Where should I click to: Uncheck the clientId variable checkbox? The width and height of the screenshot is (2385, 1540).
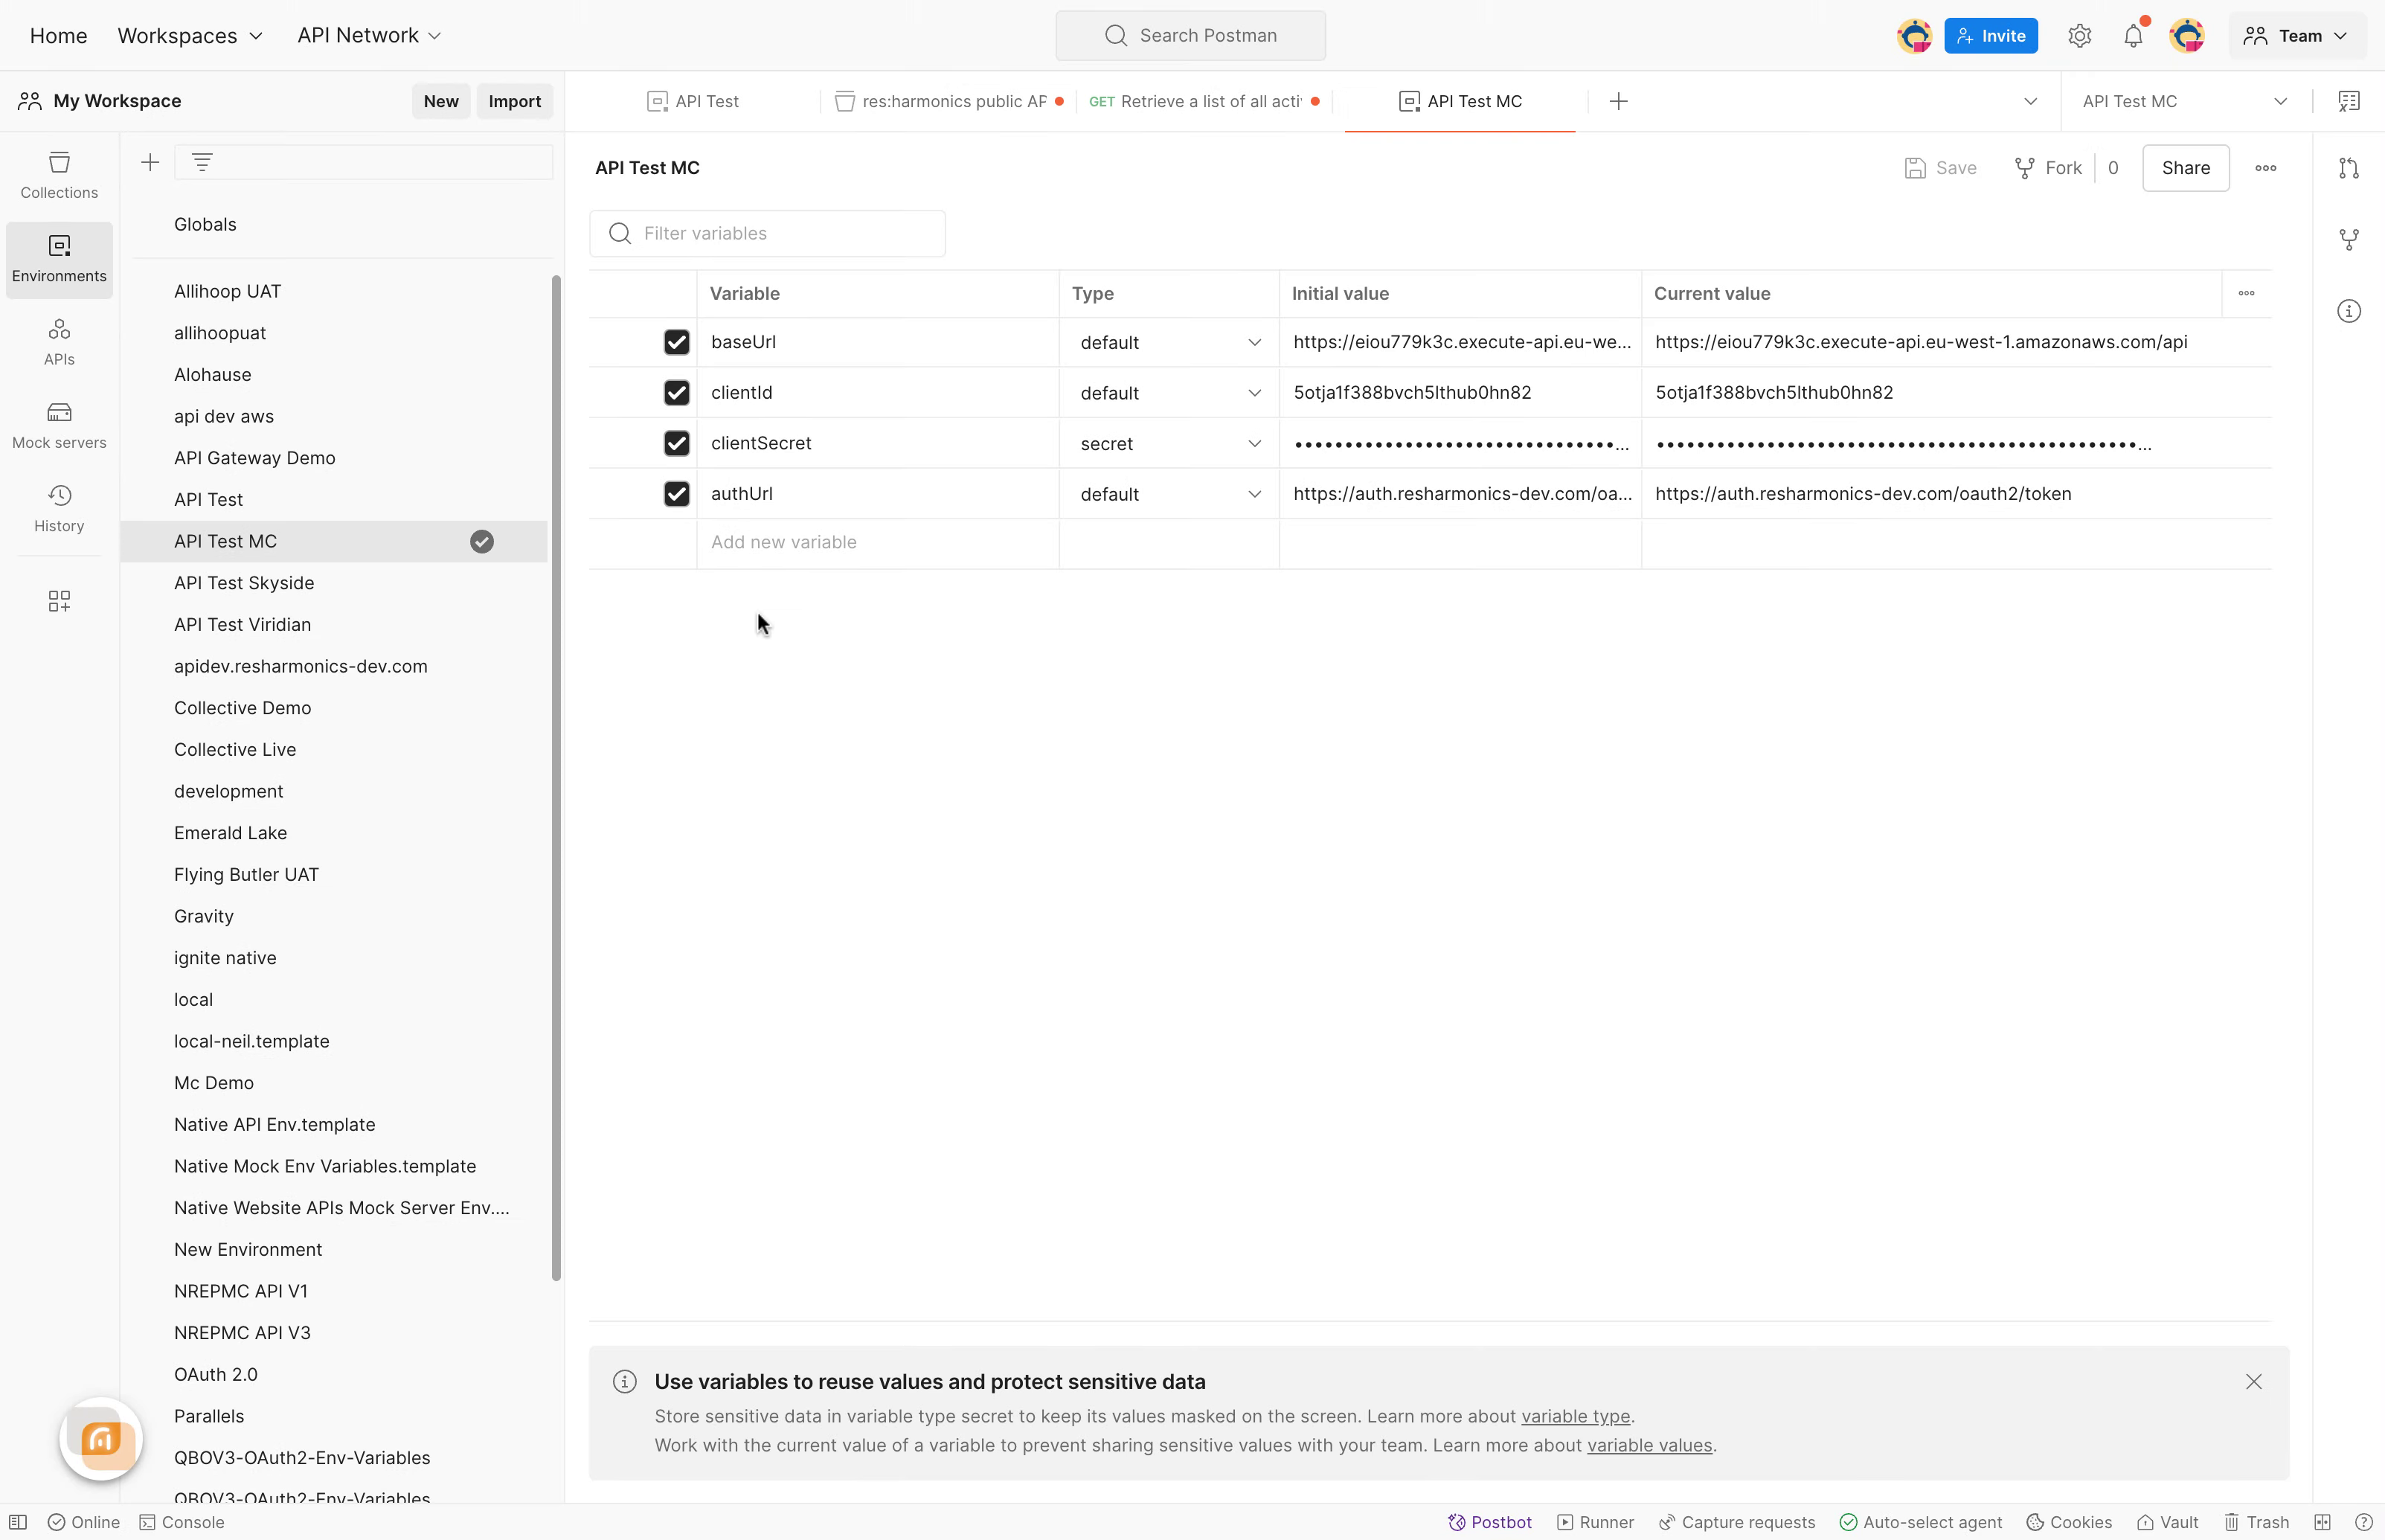[677, 392]
